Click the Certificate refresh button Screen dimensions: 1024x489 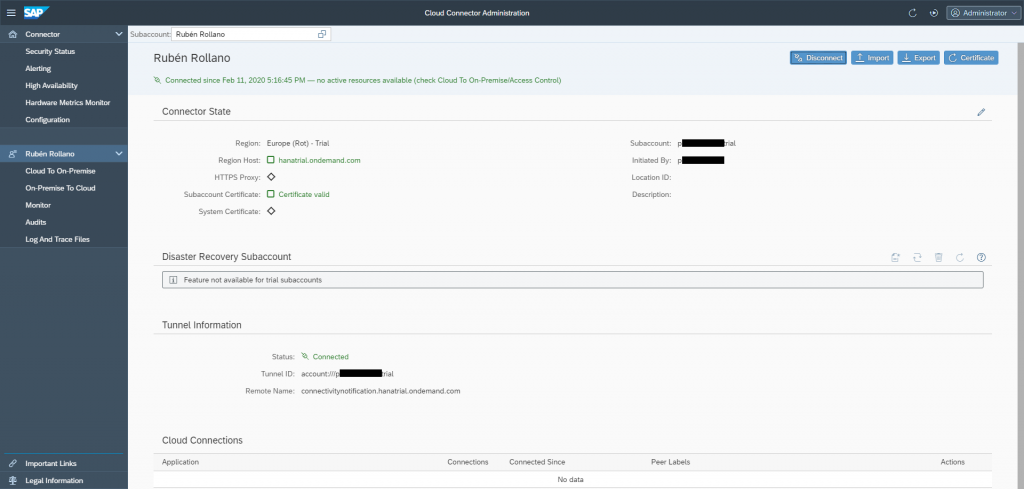click(x=971, y=58)
